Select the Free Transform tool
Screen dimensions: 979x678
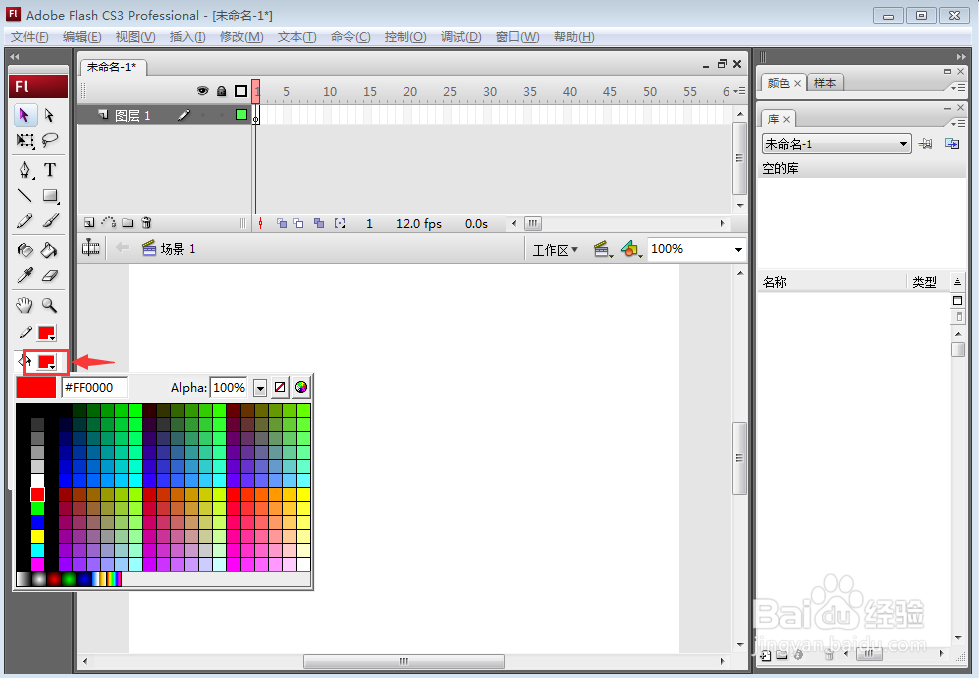(24, 140)
